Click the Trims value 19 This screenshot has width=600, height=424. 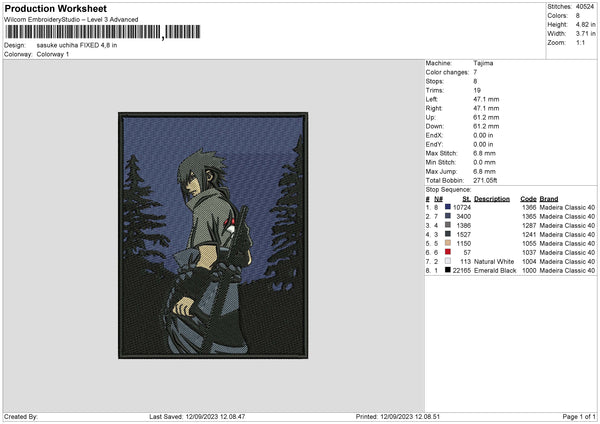477,90
